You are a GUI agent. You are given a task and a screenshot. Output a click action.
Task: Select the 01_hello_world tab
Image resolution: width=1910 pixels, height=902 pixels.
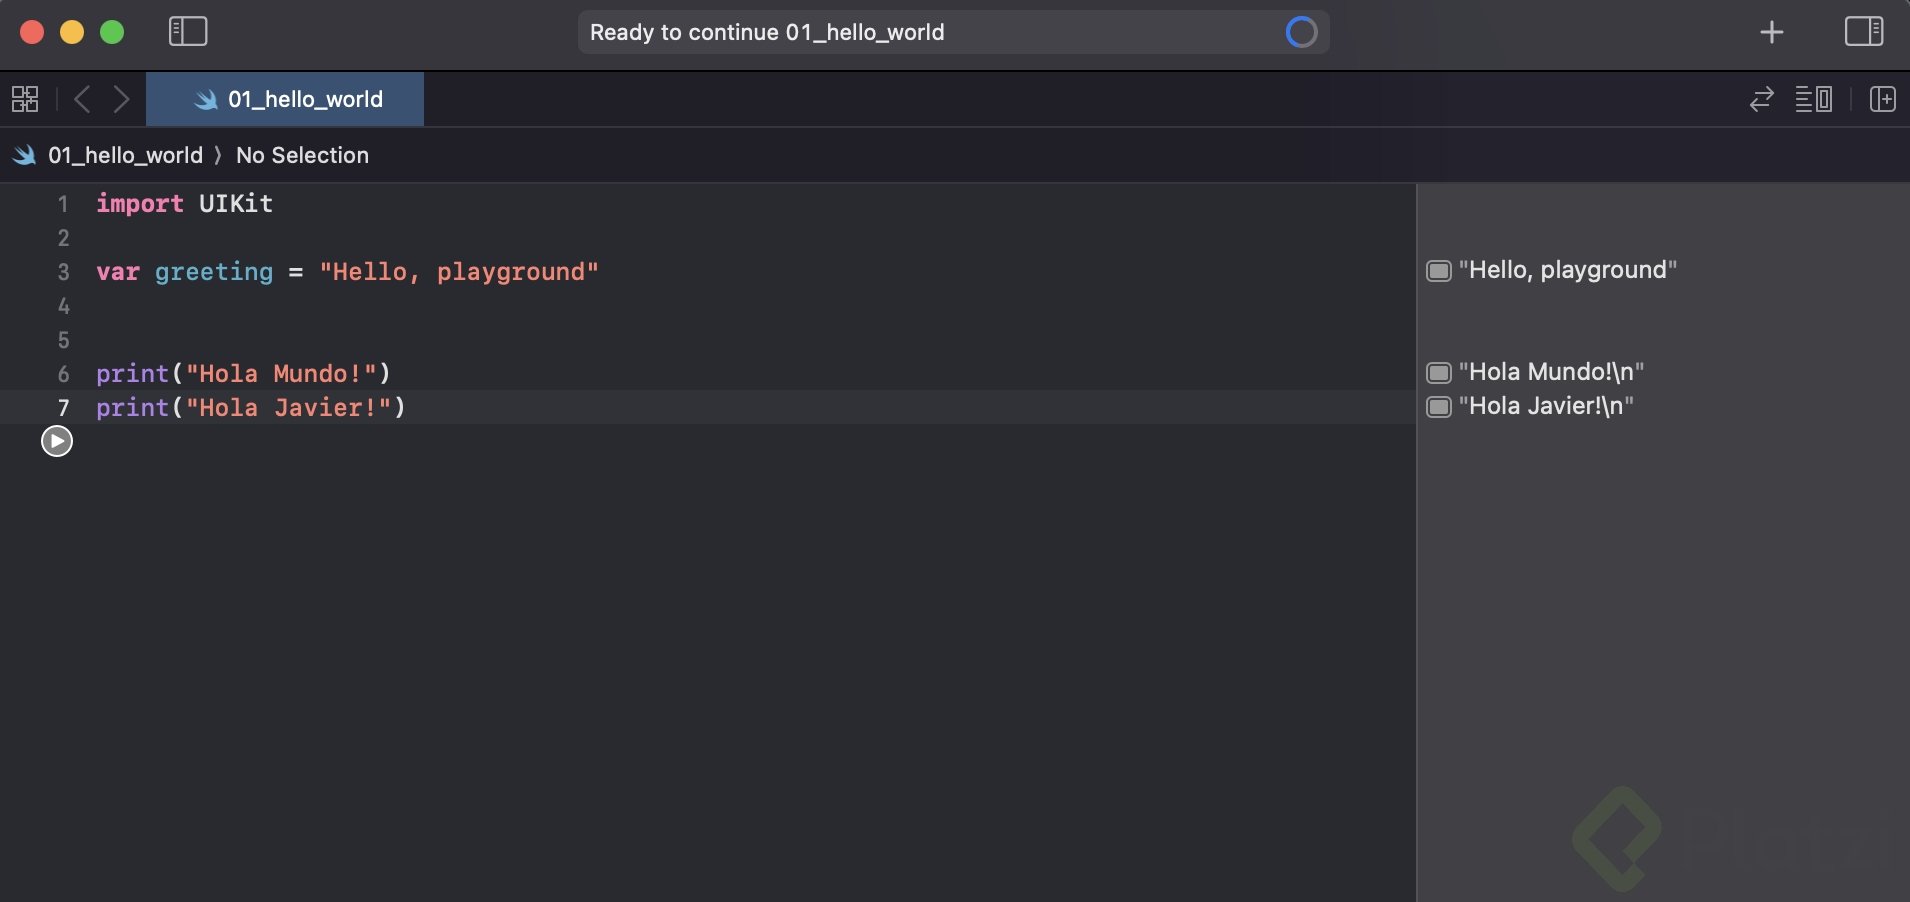tap(285, 99)
